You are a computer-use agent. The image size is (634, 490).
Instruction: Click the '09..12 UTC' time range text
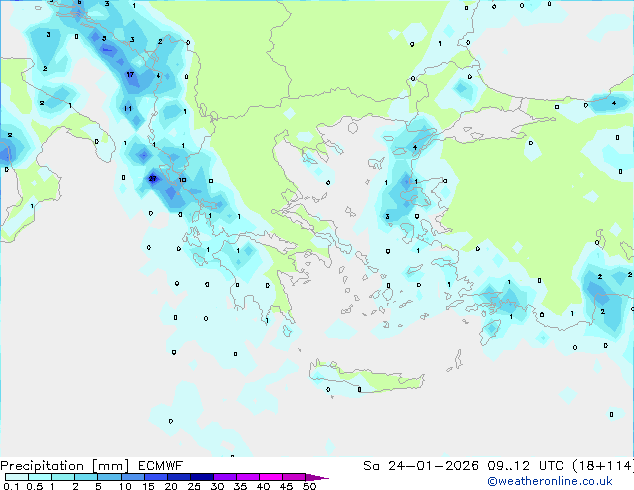tap(525, 466)
